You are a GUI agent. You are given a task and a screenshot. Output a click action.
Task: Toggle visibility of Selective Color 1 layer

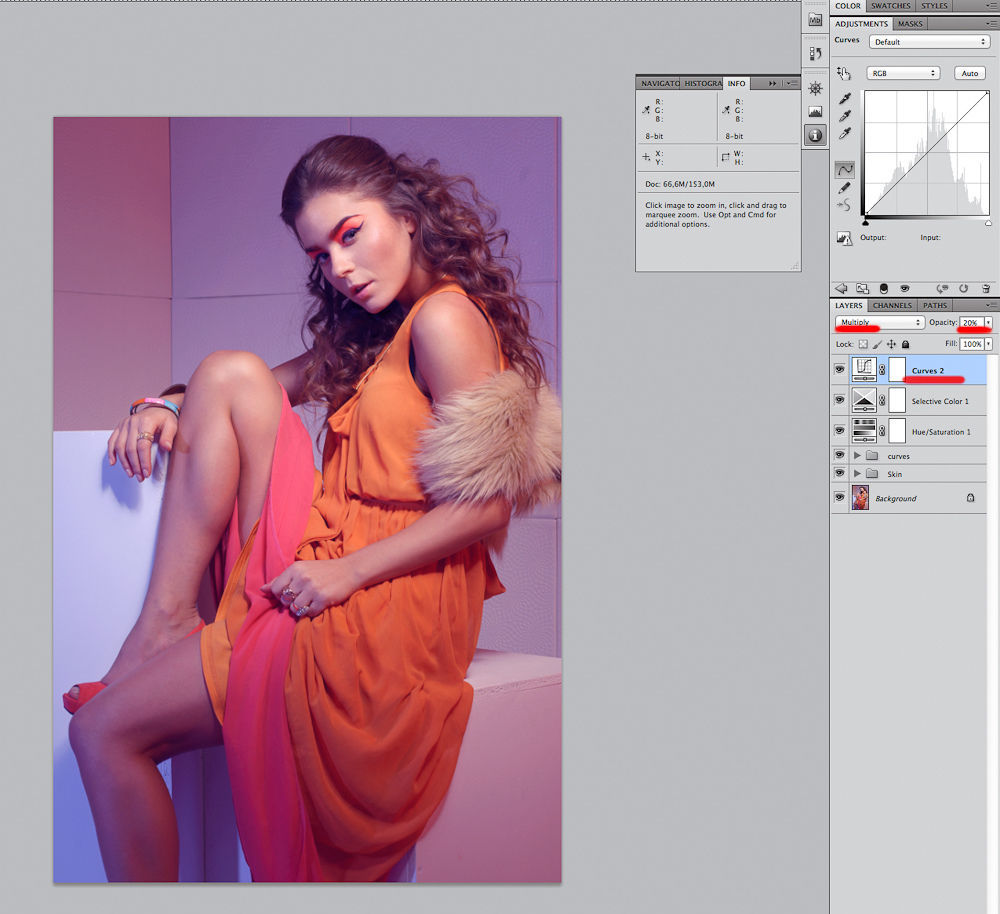click(x=840, y=400)
